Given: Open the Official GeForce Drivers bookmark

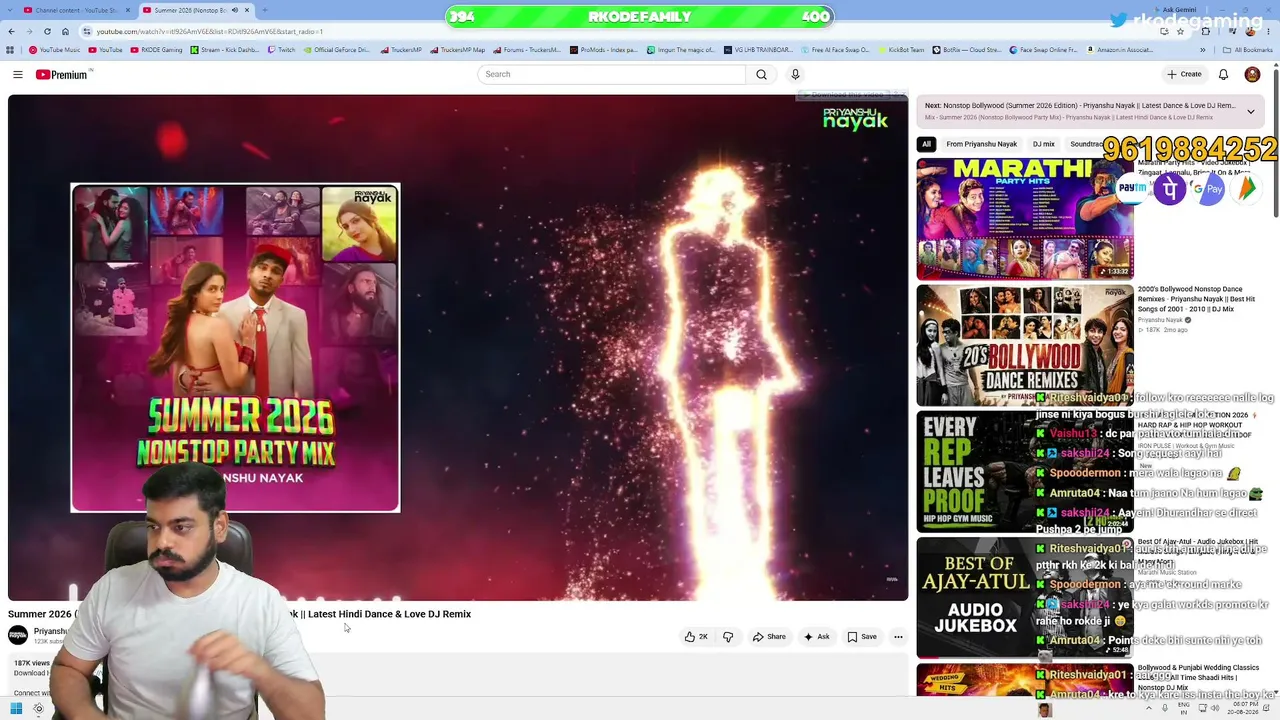Looking at the screenshot, I should point(336,50).
